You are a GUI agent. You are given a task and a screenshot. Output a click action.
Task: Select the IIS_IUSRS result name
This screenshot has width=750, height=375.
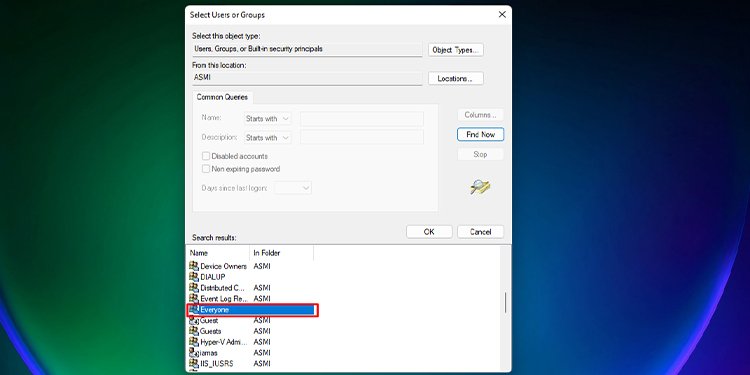click(217, 364)
